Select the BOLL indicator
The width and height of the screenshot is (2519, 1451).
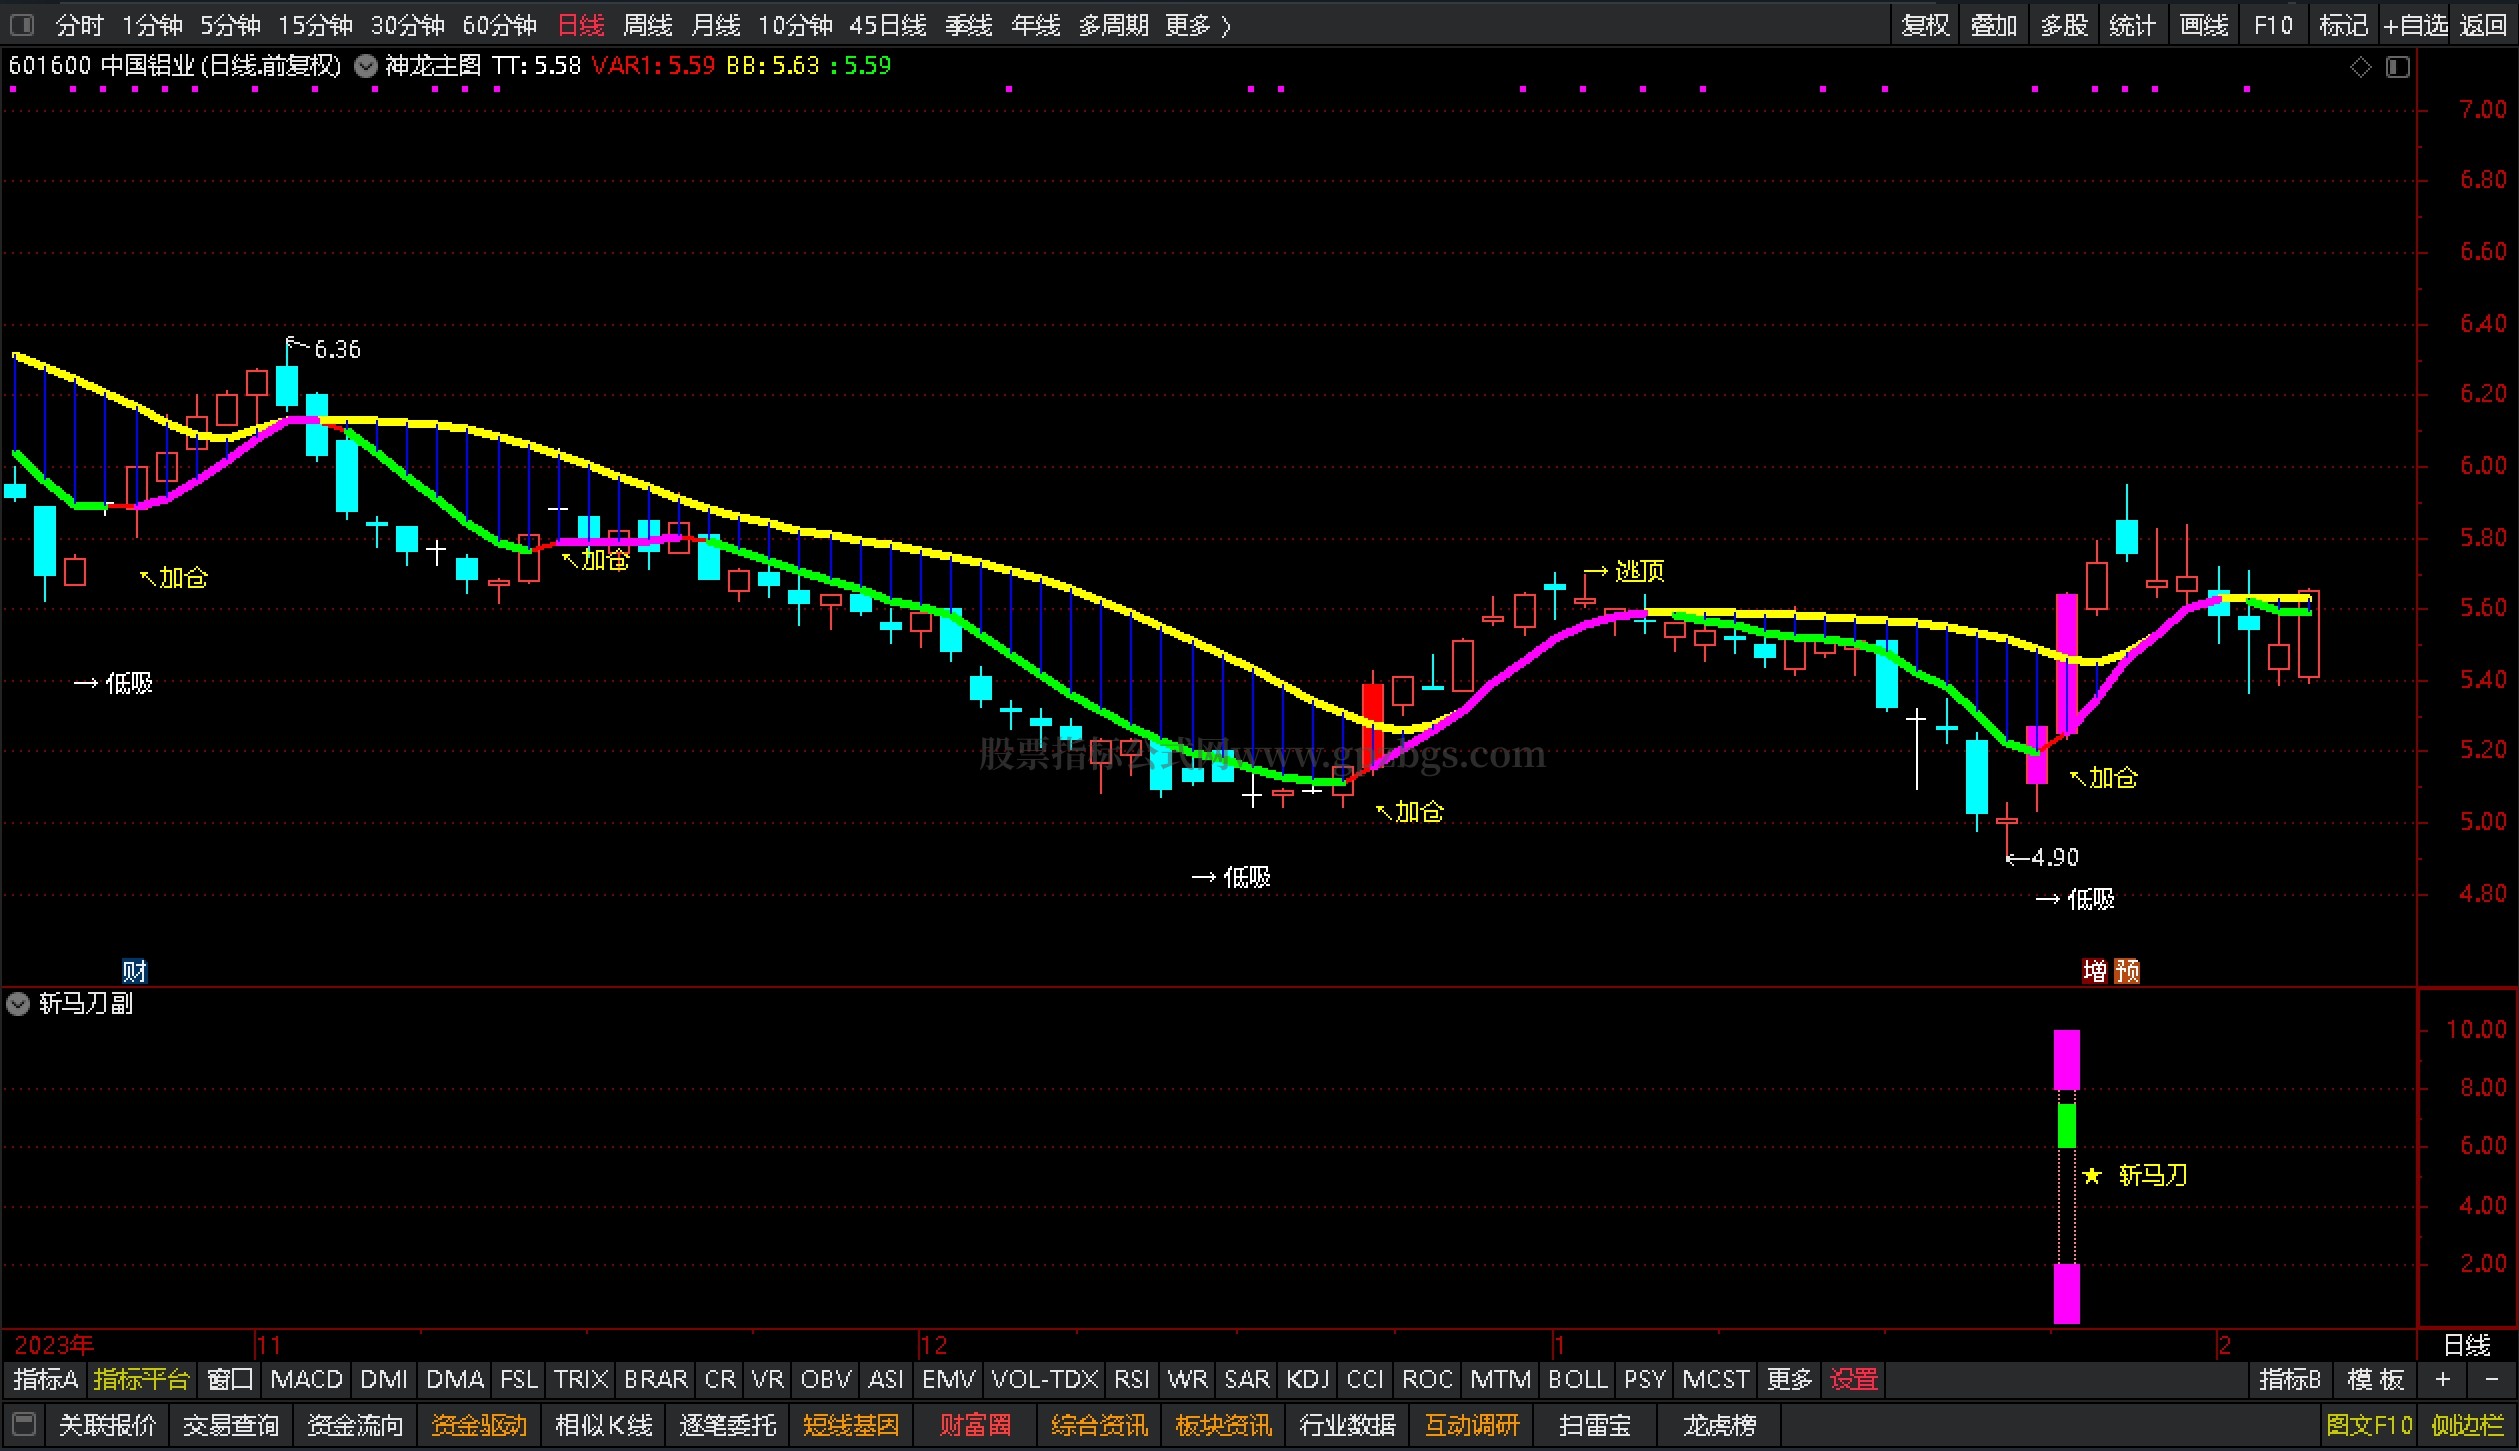click(x=1578, y=1379)
